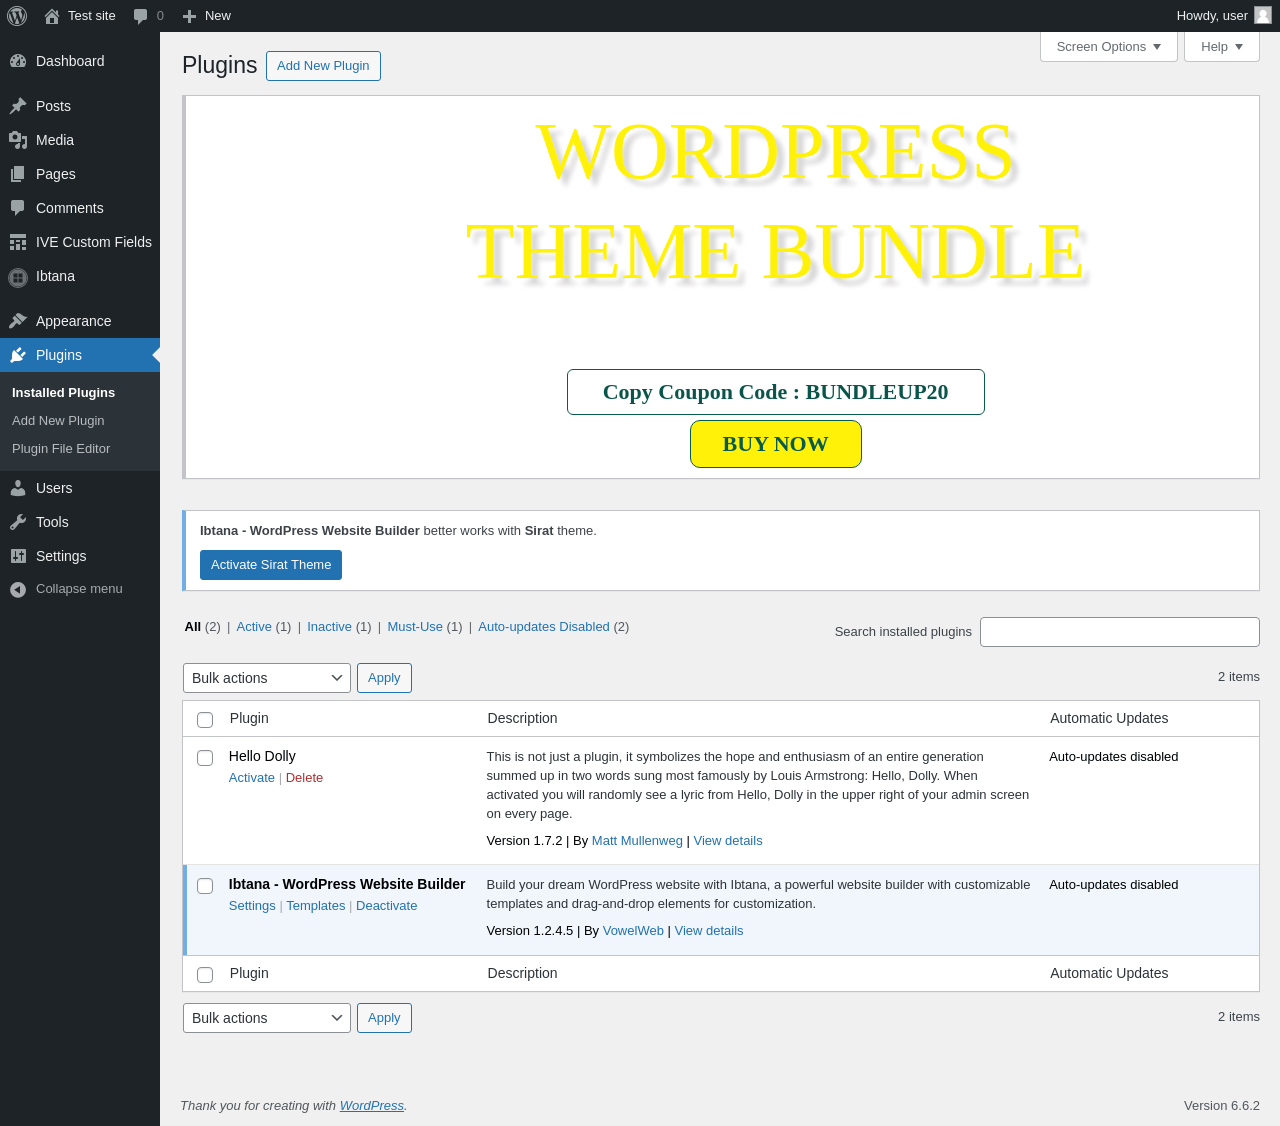Click the Version 6.6.2 footer text

point(1222,1106)
